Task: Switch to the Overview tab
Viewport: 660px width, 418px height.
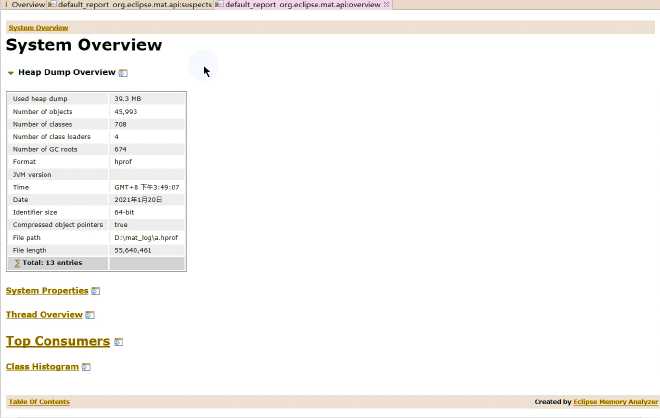Action: [x=28, y=5]
